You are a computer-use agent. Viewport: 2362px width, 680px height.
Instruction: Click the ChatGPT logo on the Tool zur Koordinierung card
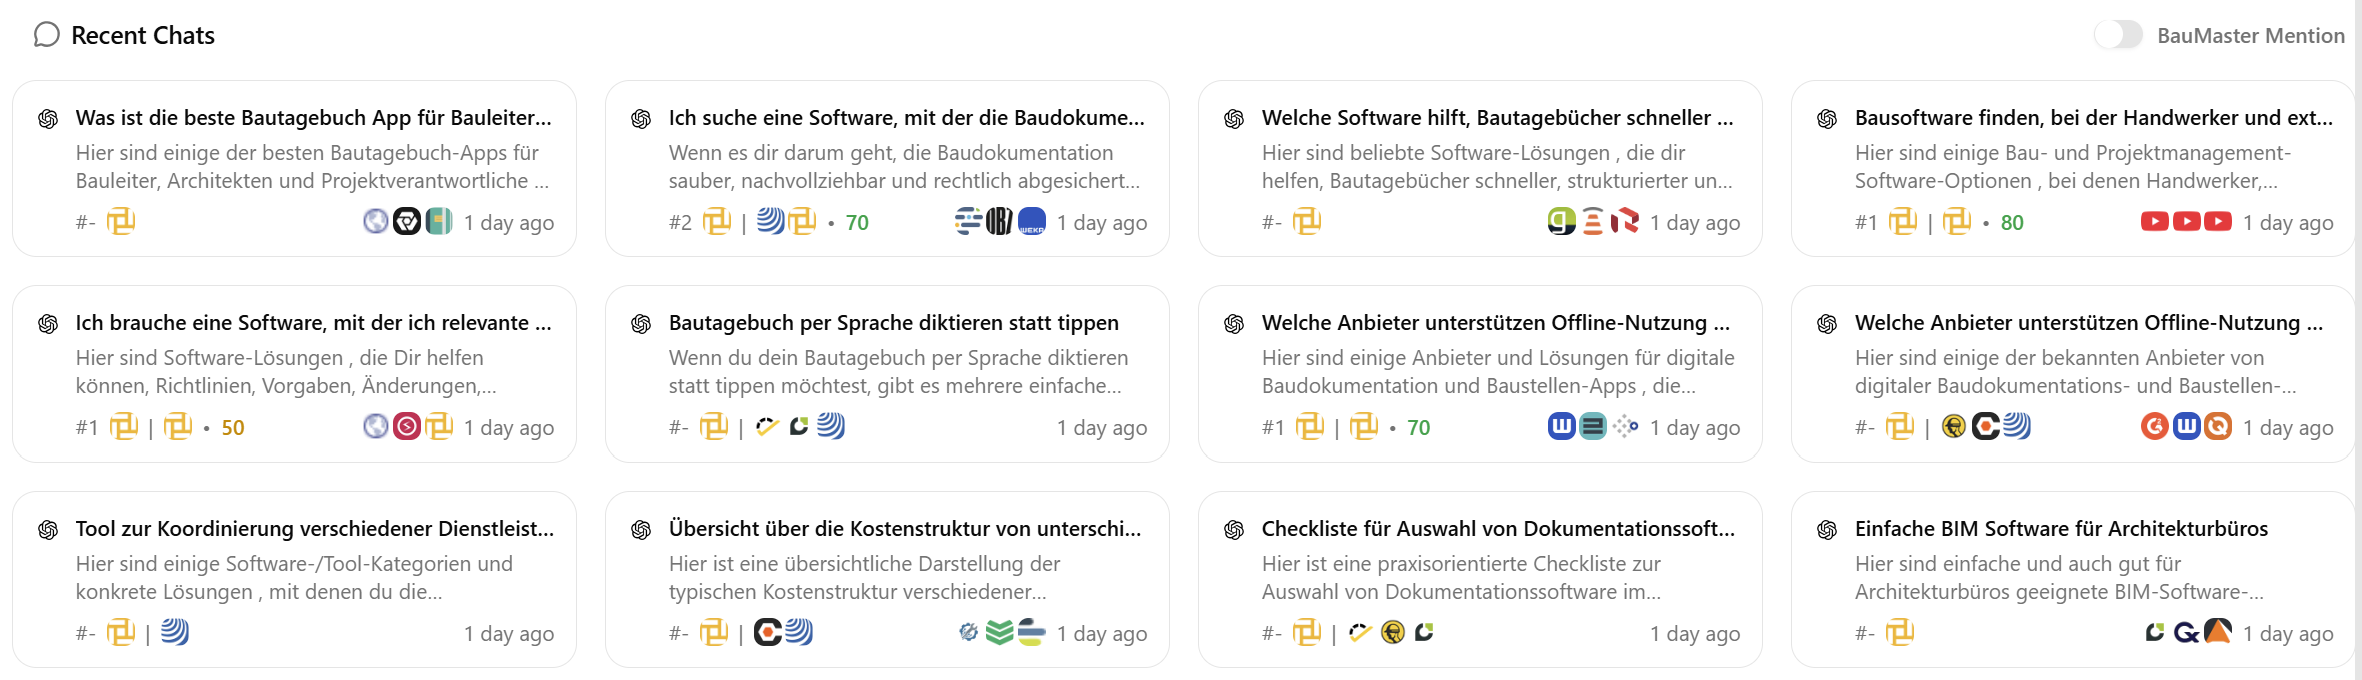[47, 530]
